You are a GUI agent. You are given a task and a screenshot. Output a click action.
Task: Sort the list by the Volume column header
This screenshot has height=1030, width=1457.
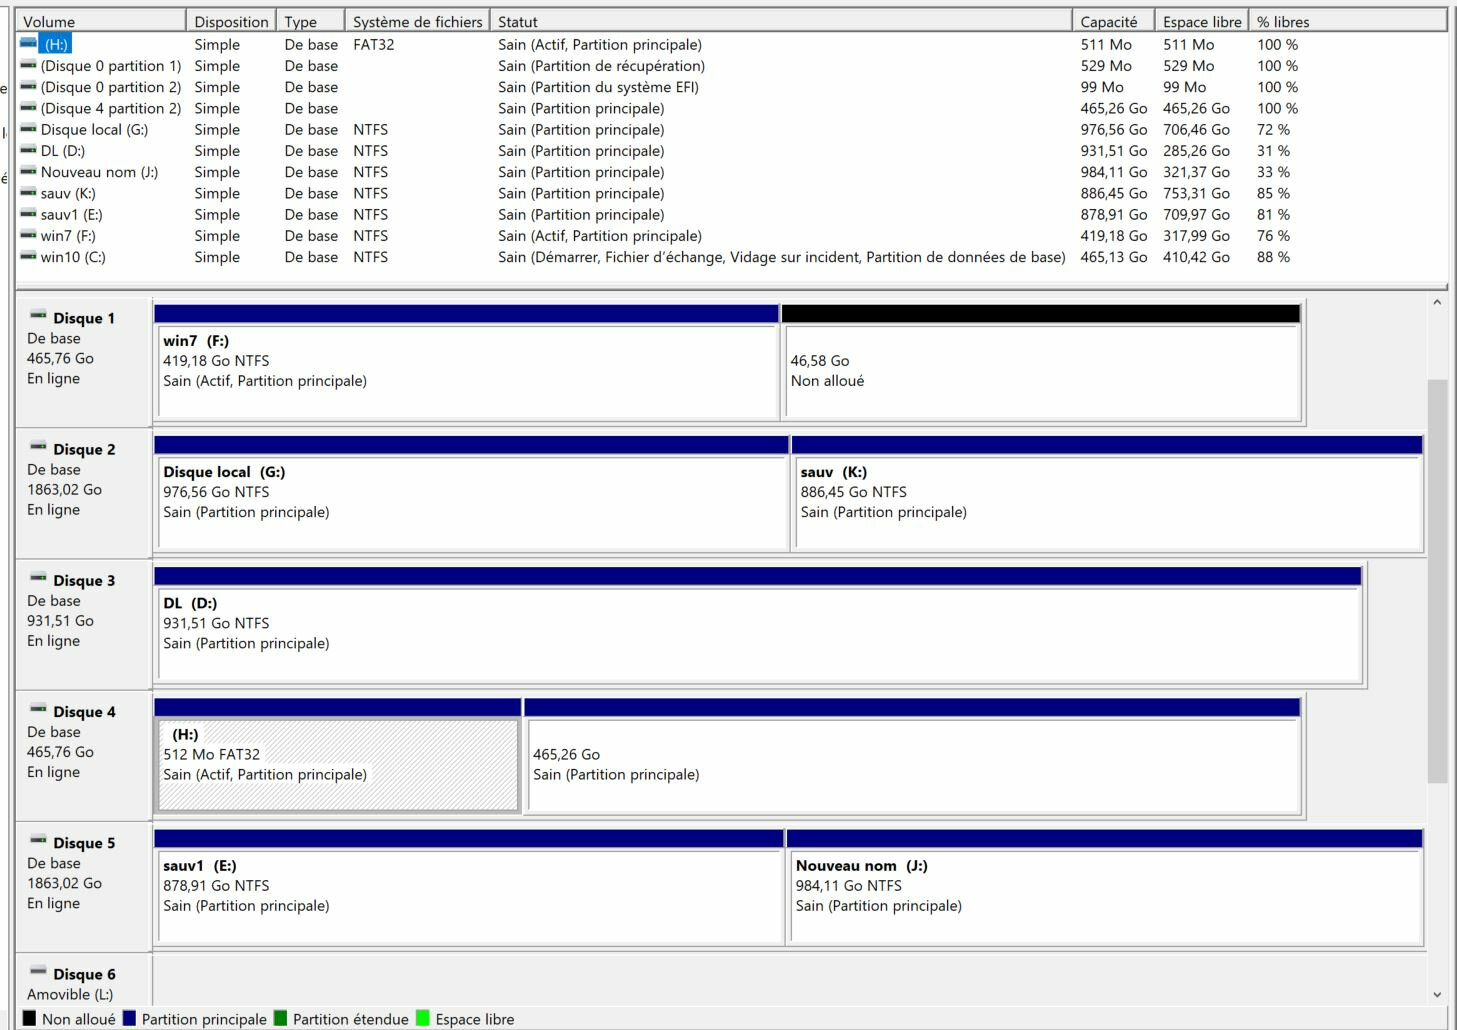coord(101,21)
